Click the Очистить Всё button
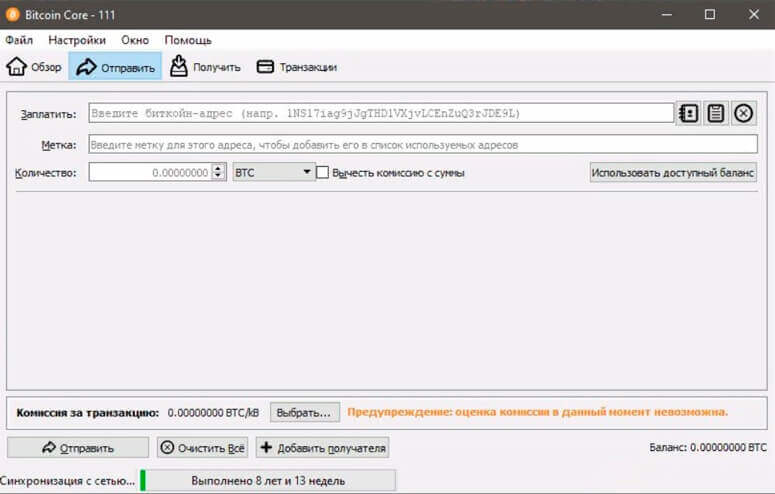The image size is (775, 494). (x=203, y=448)
